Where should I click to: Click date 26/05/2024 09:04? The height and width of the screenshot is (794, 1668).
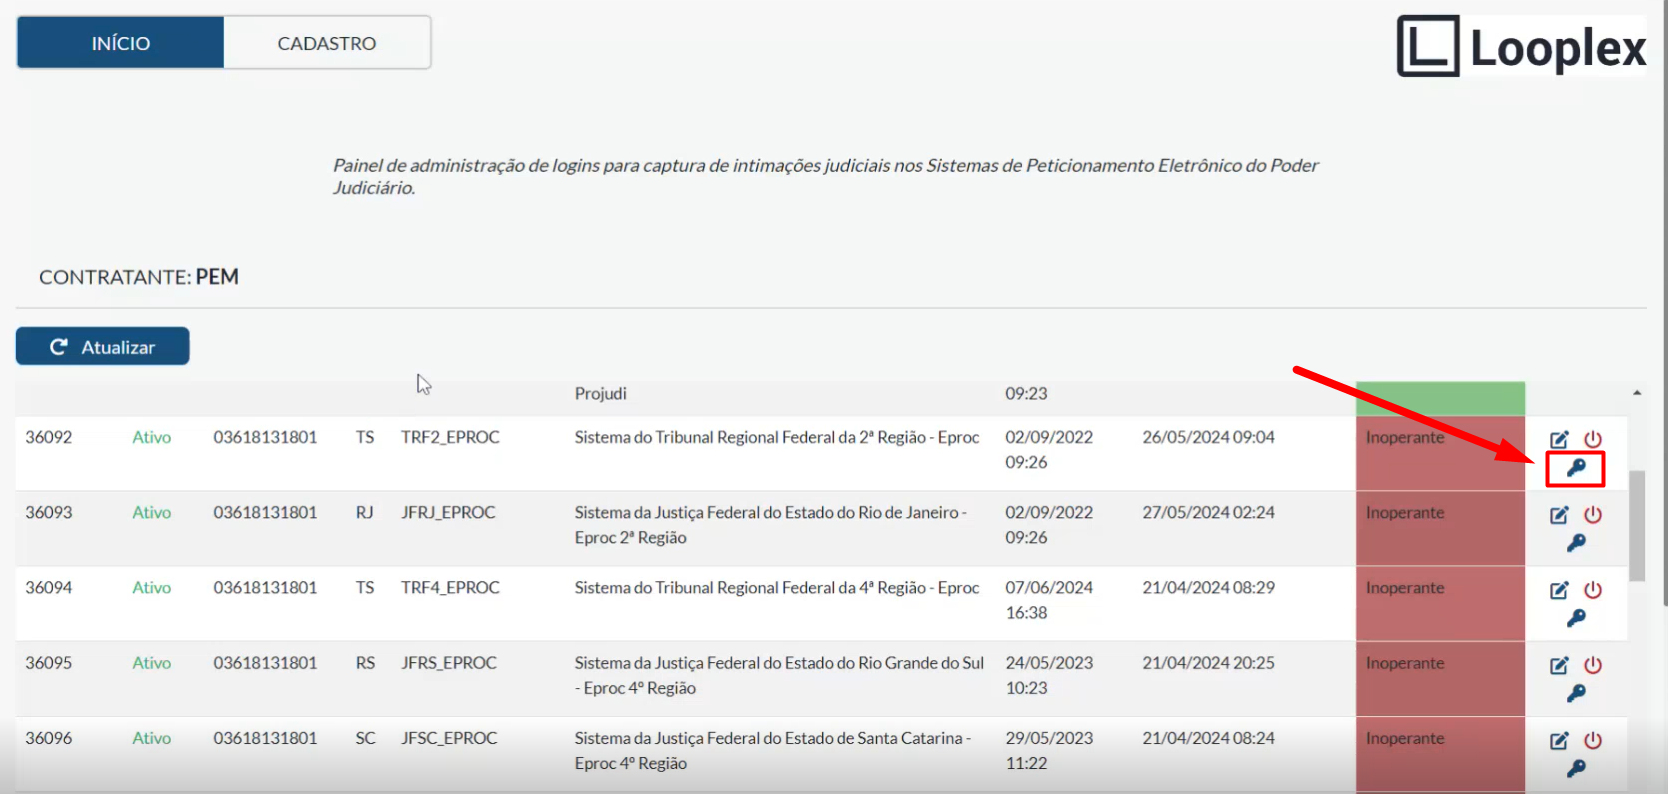1208,437
